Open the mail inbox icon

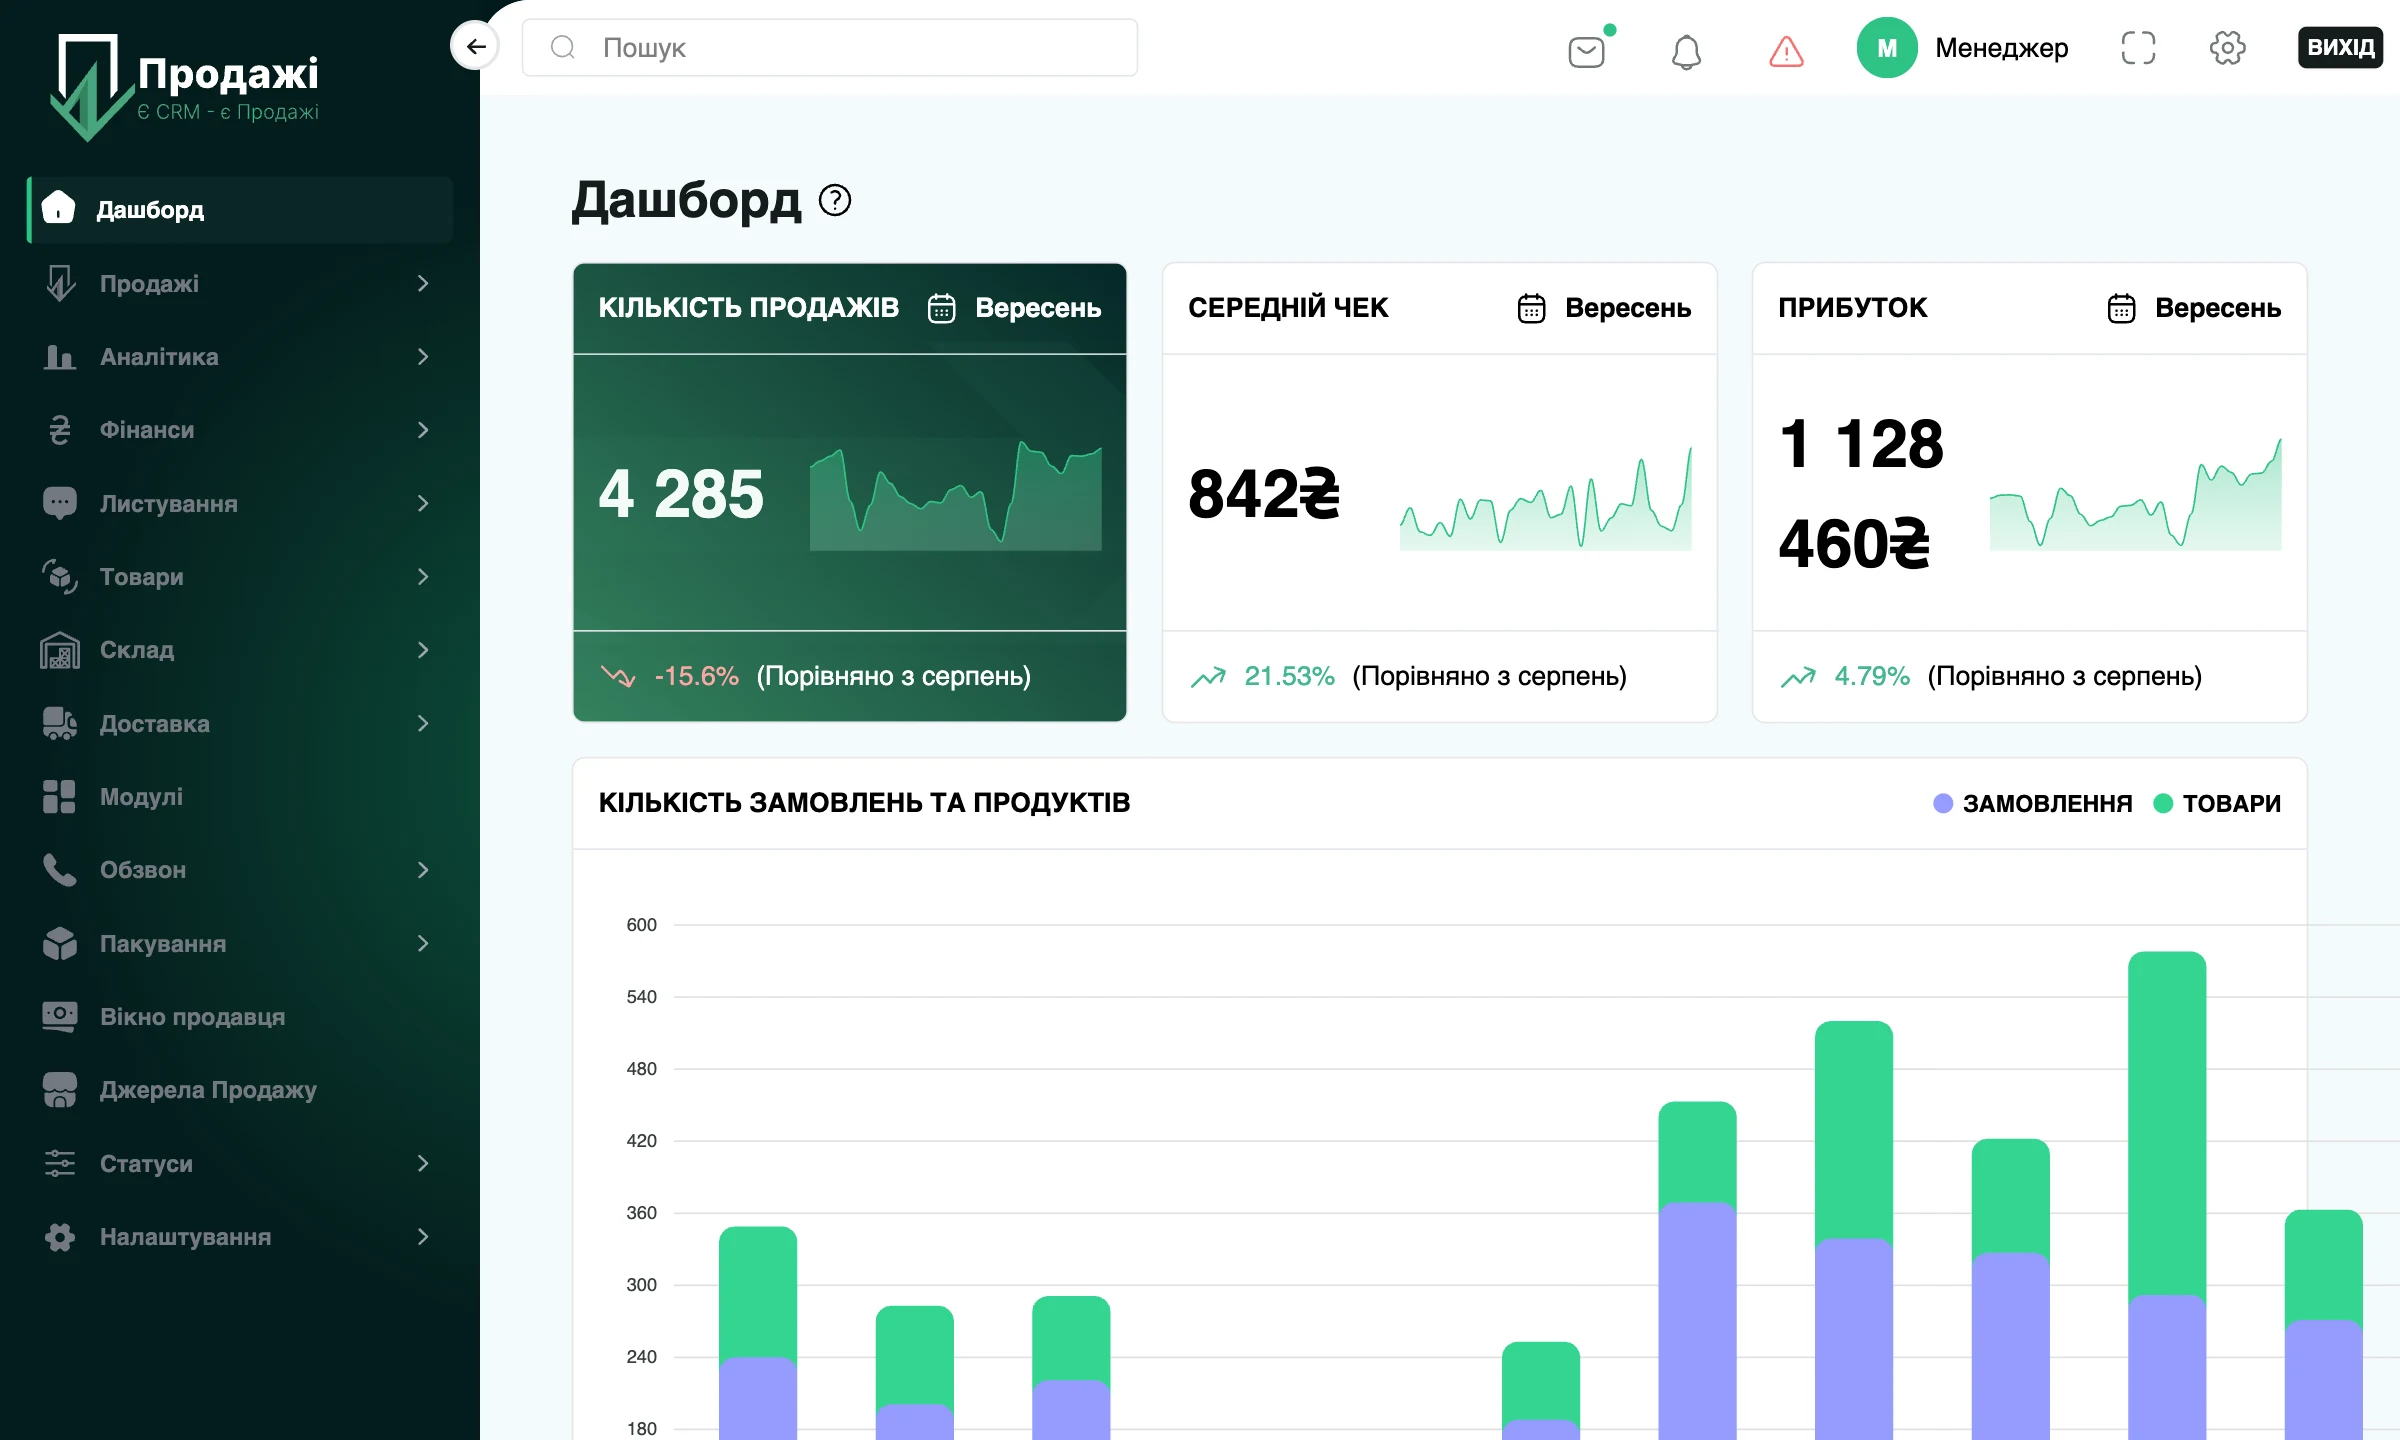(x=1587, y=51)
